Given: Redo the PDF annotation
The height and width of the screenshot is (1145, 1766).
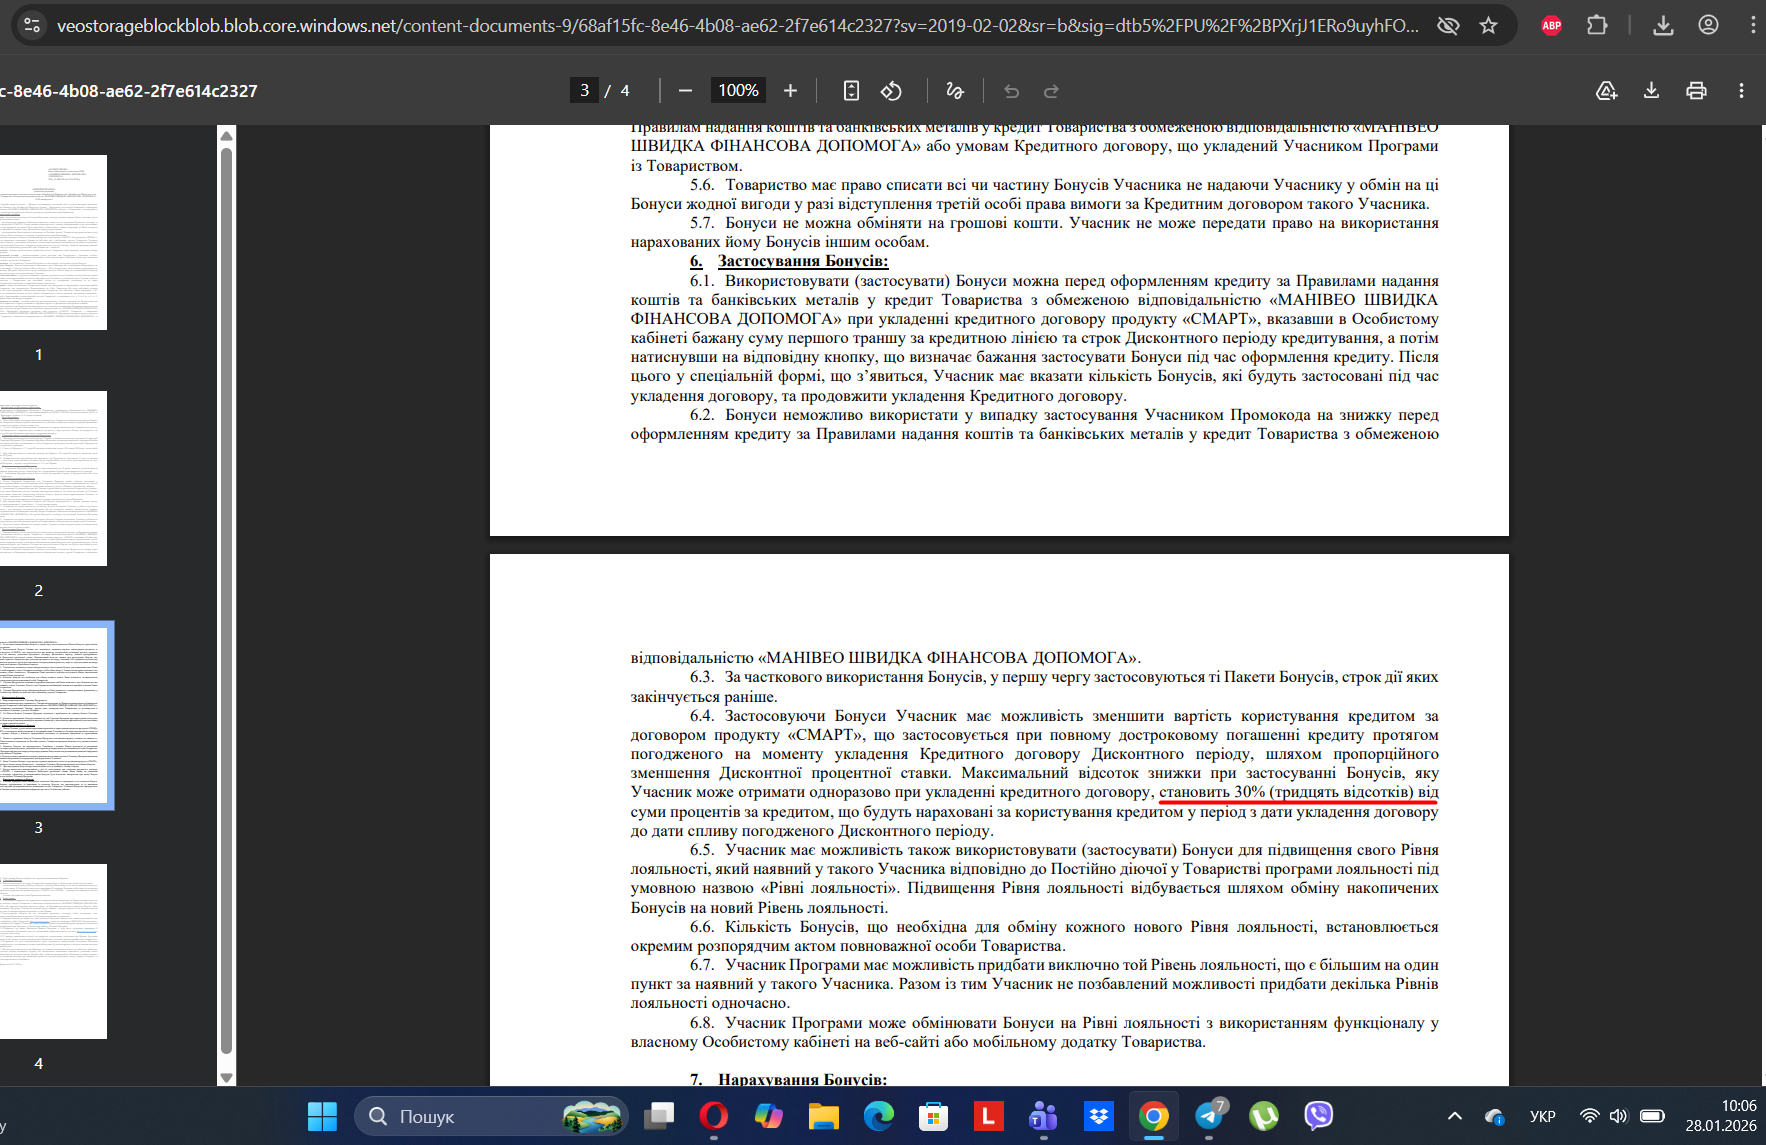Looking at the screenshot, I should (1051, 91).
